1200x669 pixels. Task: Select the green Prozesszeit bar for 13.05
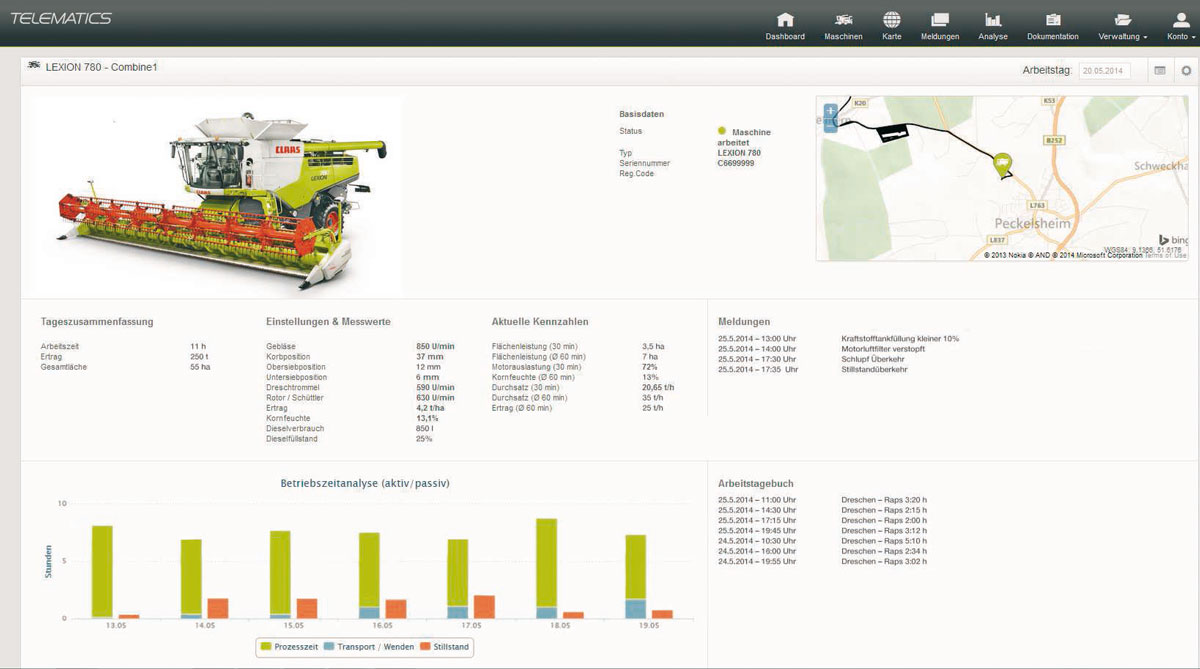pyautogui.click(x=102, y=571)
